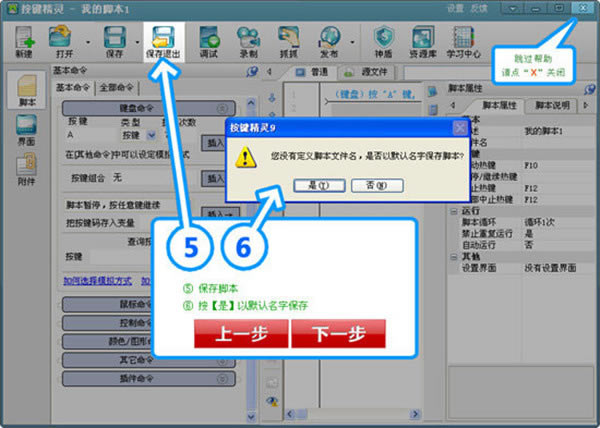Click 是(Y) in the save dialog
Image resolution: width=600 pixels, height=428 pixels.
[319, 186]
